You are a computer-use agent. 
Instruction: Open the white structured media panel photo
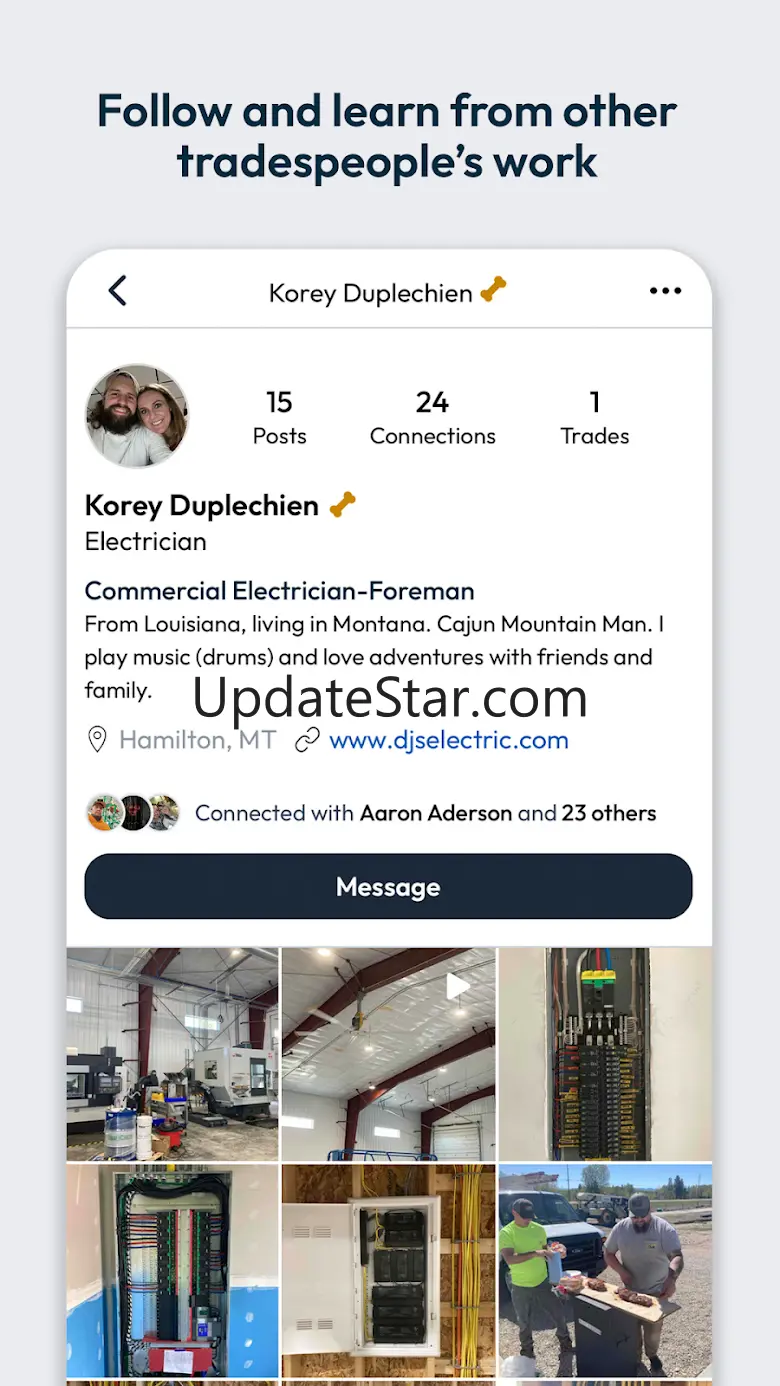388,1270
